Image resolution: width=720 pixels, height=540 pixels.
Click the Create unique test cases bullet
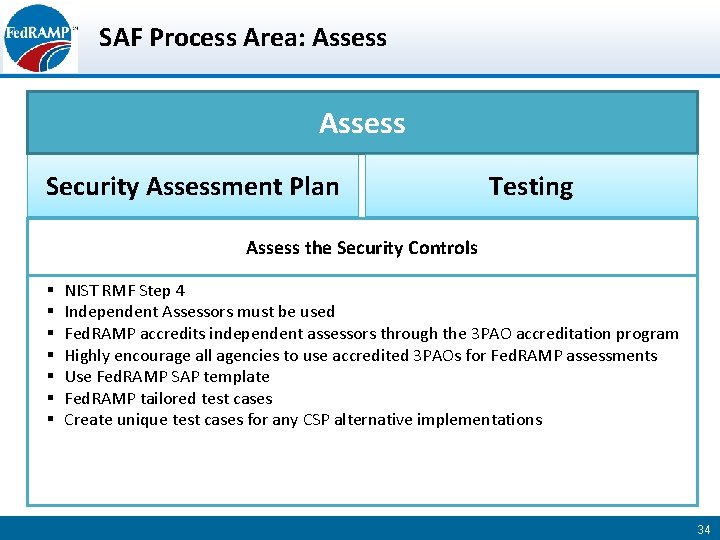pyautogui.click(x=304, y=420)
